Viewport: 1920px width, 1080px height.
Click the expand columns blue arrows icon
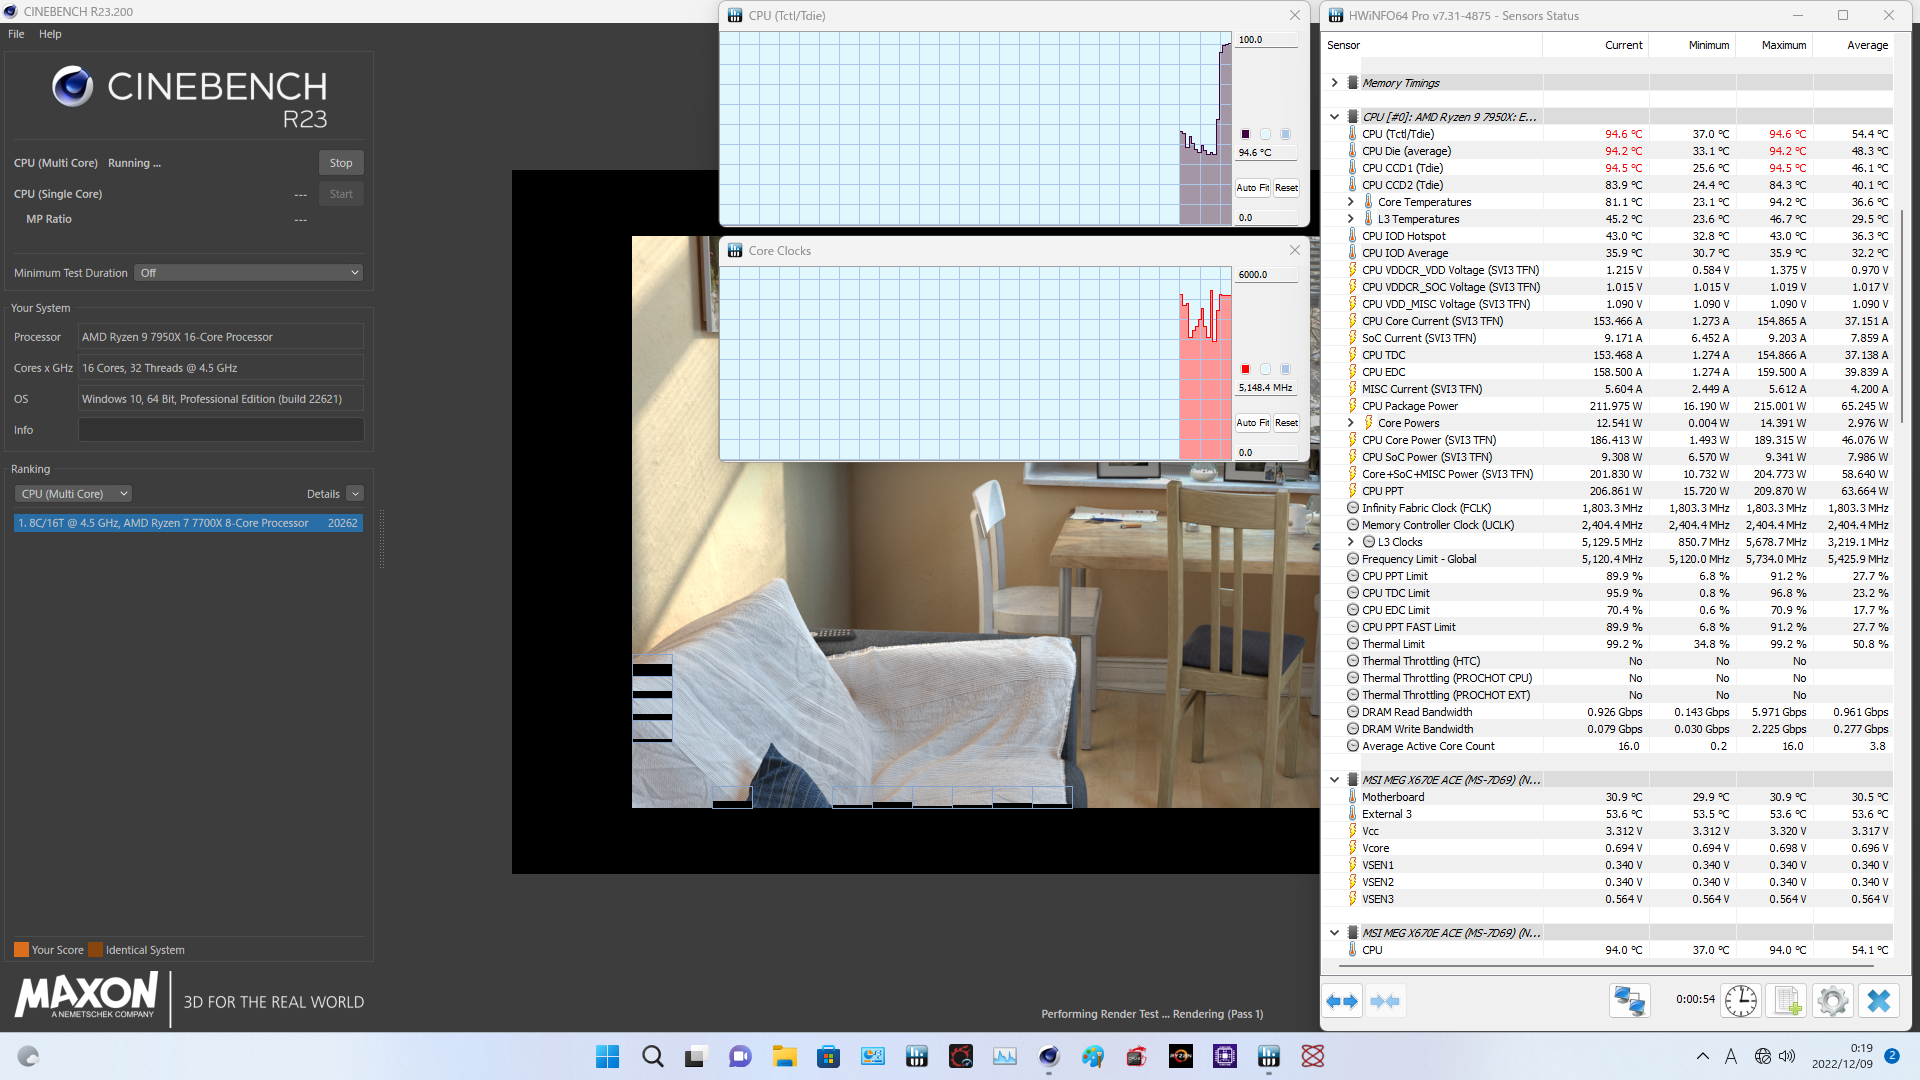tap(1342, 1001)
